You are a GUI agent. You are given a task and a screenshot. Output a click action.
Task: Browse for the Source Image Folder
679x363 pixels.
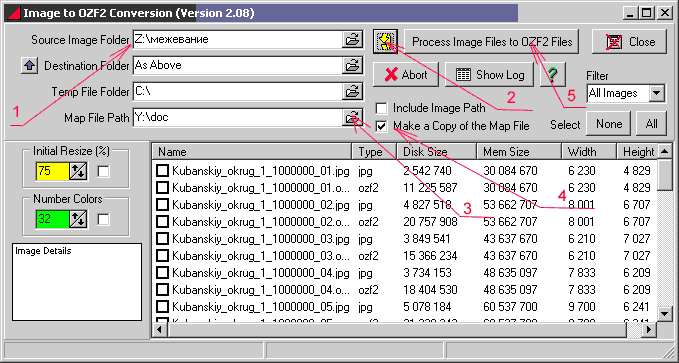pyautogui.click(x=352, y=39)
